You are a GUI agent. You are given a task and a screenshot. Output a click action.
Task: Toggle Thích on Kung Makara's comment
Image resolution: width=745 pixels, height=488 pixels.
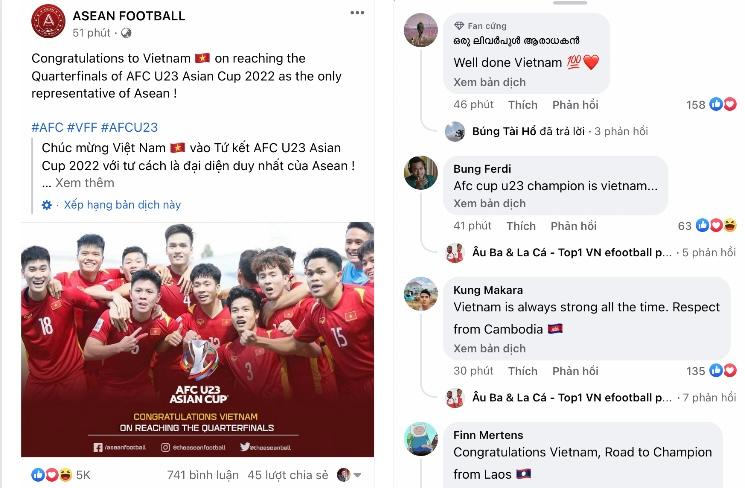pos(523,371)
